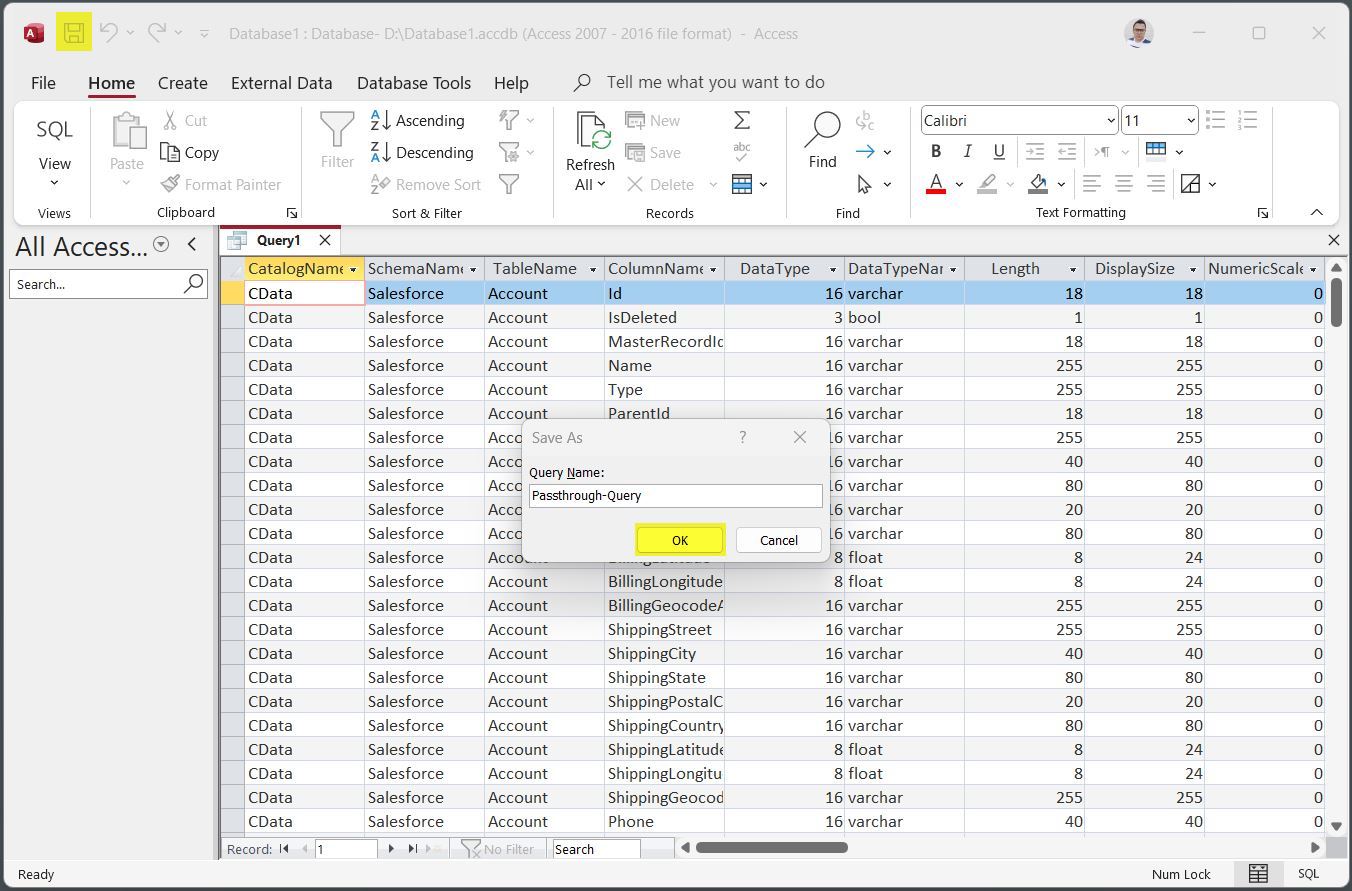Sort using the Ascending button

(418, 120)
